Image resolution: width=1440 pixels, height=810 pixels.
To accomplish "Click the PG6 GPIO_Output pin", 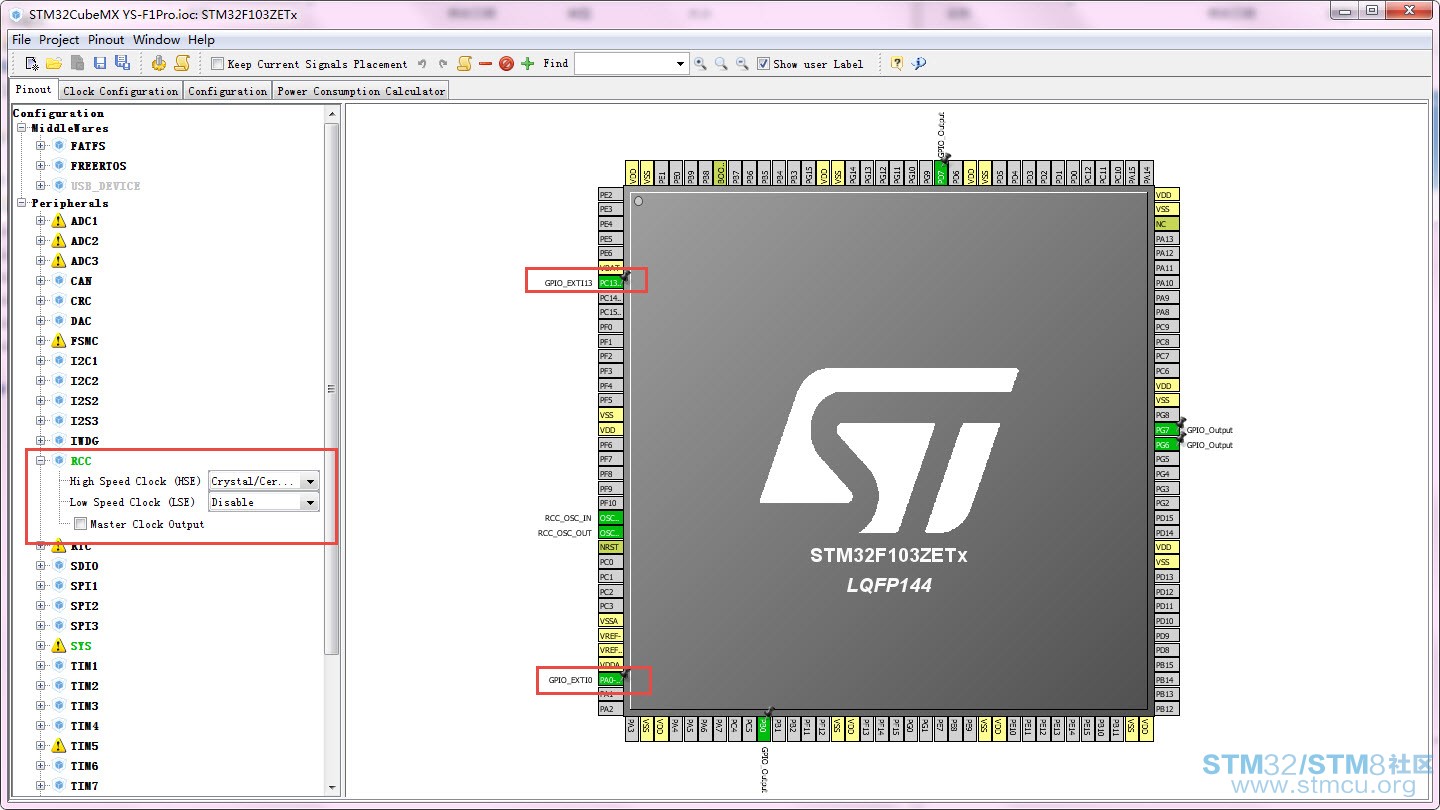I will 1167,445.
